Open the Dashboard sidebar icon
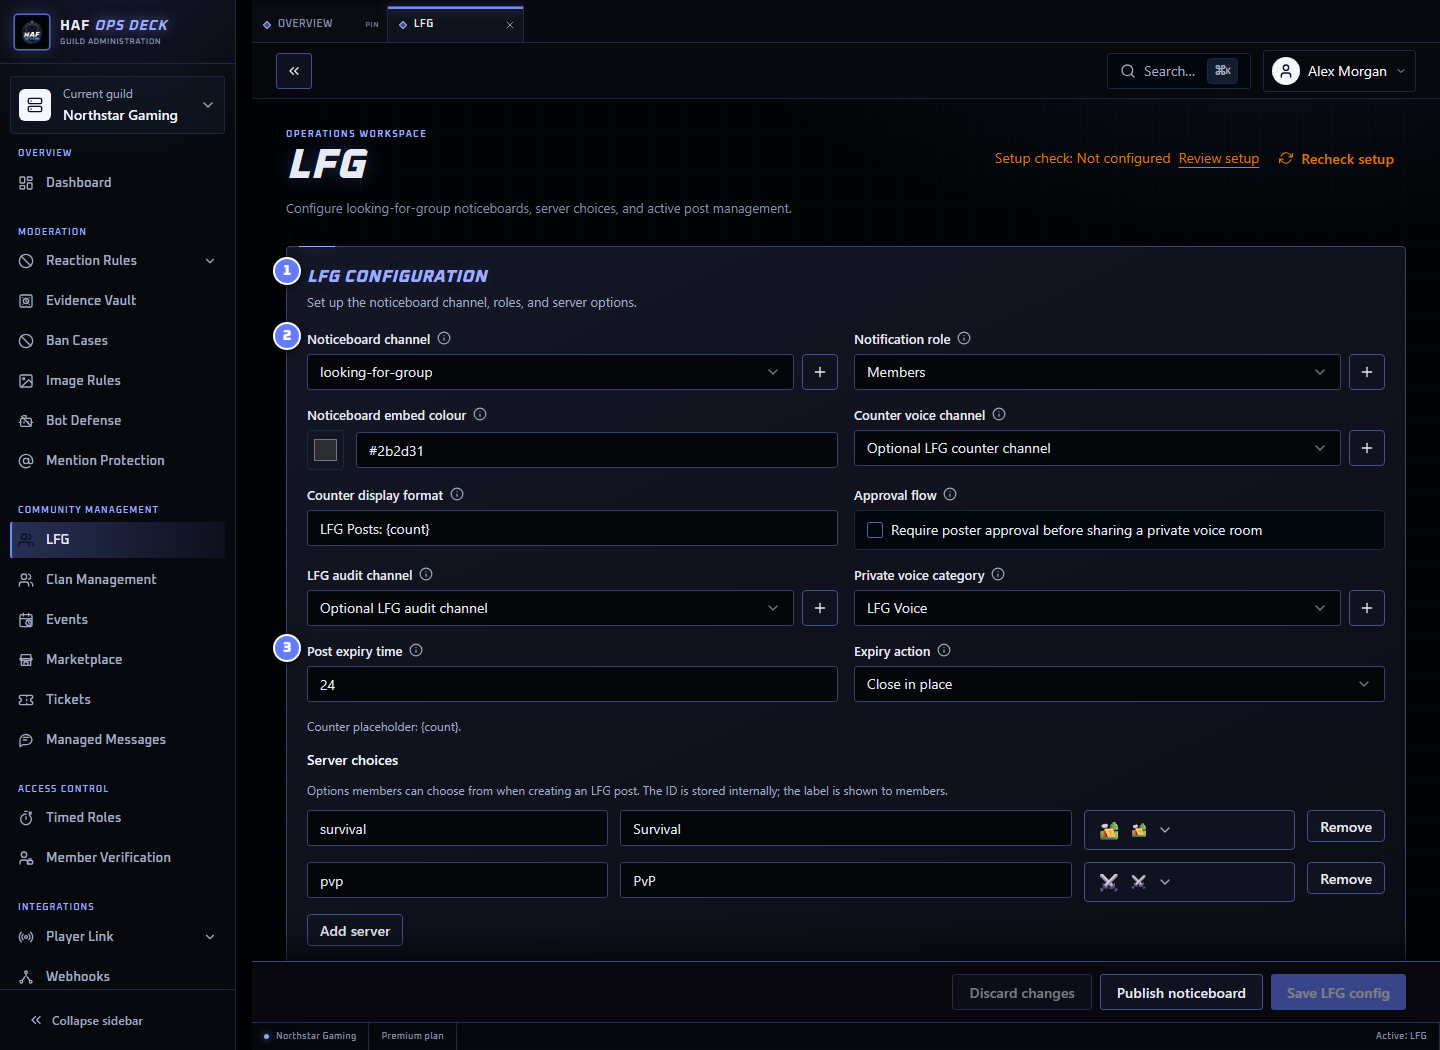The height and width of the screenshot is (1050, 1440). (26, 183)
